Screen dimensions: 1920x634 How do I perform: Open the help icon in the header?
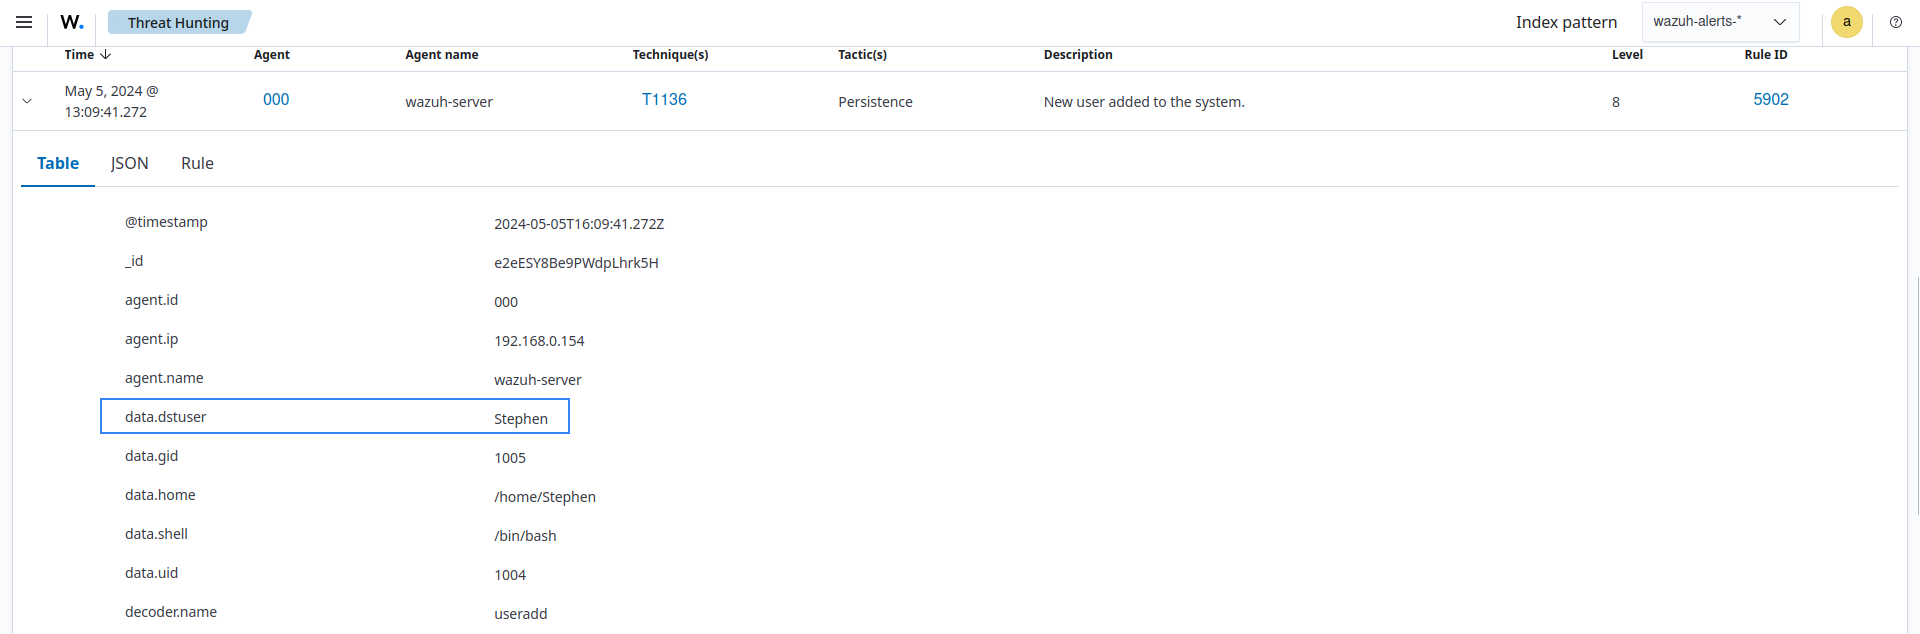pyautogui.click(x=1895, y=22)
